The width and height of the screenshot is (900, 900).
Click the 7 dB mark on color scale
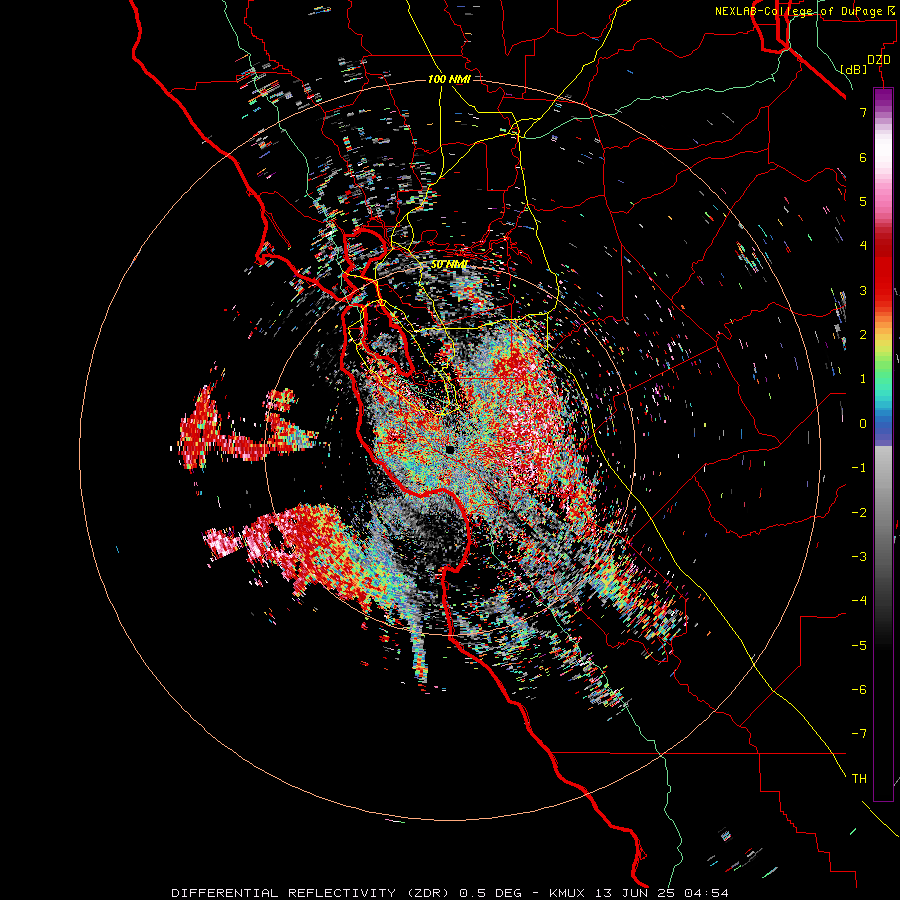point(863,112)
